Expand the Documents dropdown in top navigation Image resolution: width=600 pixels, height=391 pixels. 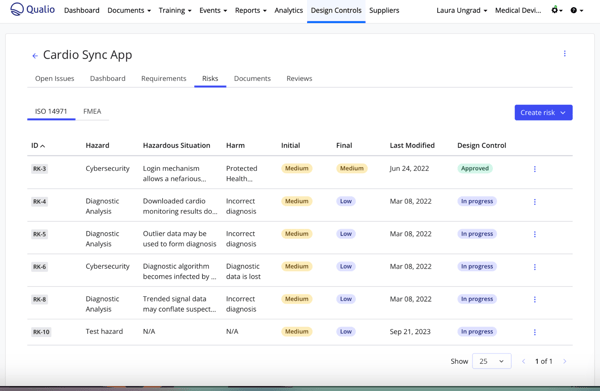[x=129, y=10]
